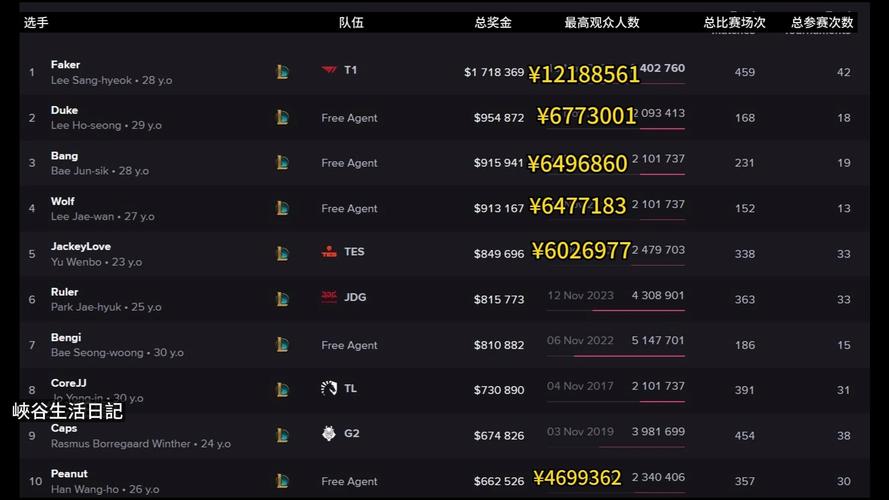Click League of Legends icon in Faker's row

click(282, 72)
